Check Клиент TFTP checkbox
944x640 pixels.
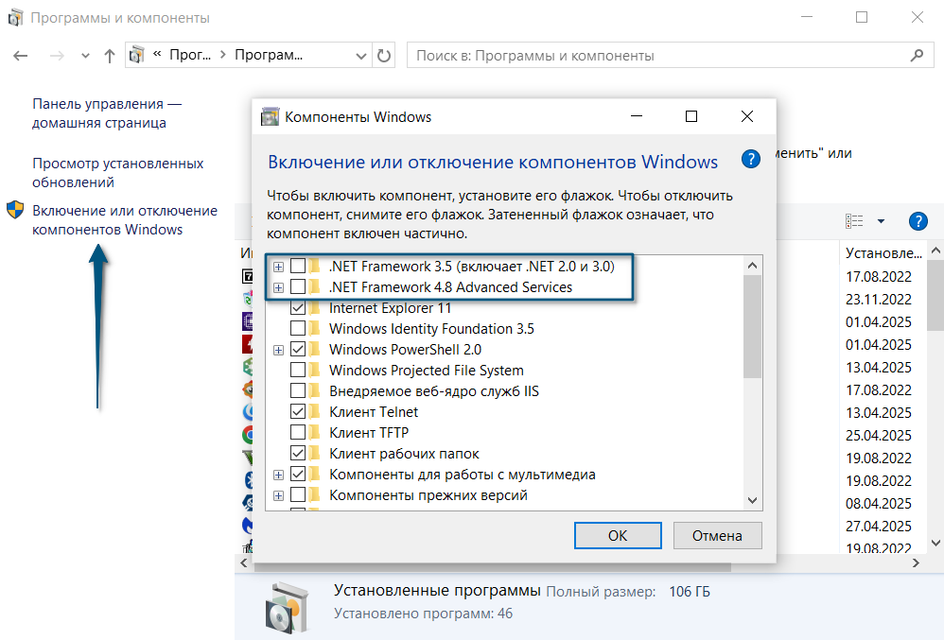tap(297, 432)
